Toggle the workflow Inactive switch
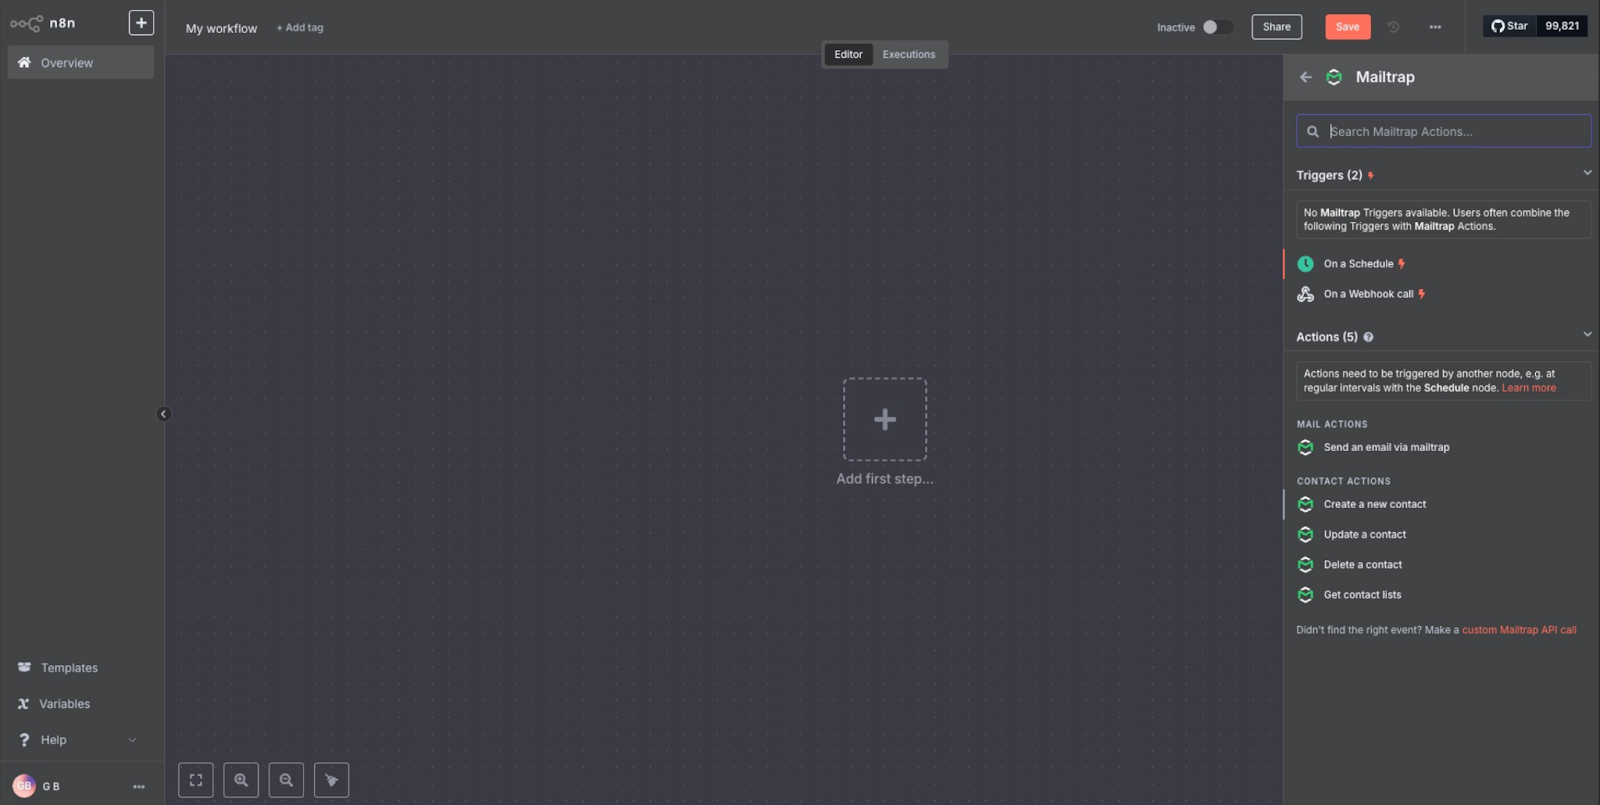 (1216, 27)
